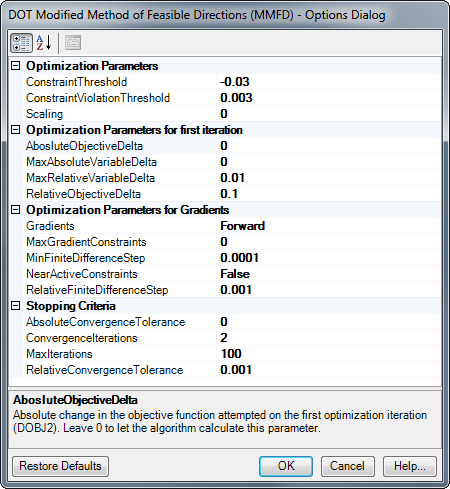450x489 pixels.
Task: Collapse the Stopping Criteria section
Action: 15,306
